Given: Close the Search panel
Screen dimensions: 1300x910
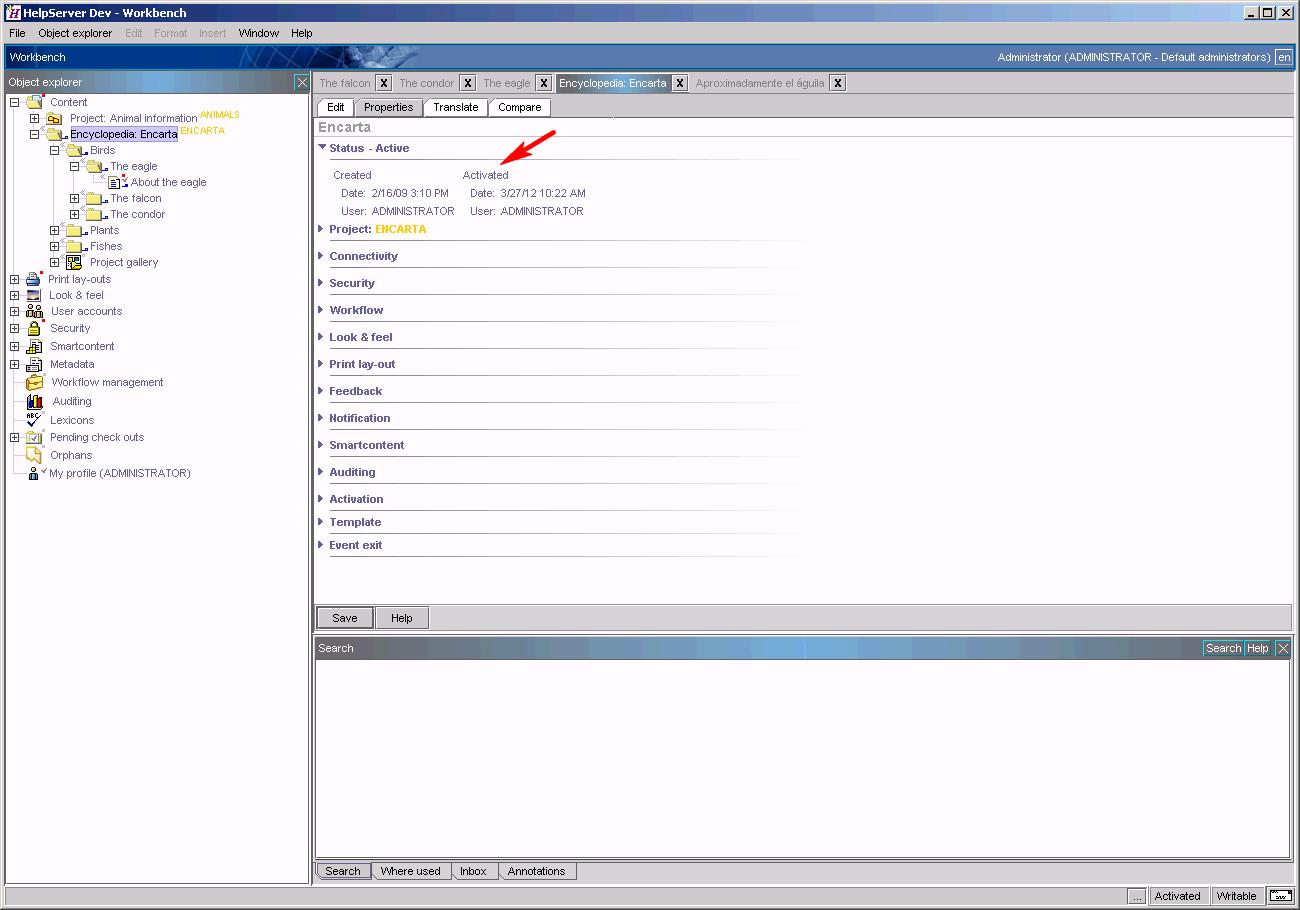Looking at the screenshot, I should click(x=1283, y=648).
